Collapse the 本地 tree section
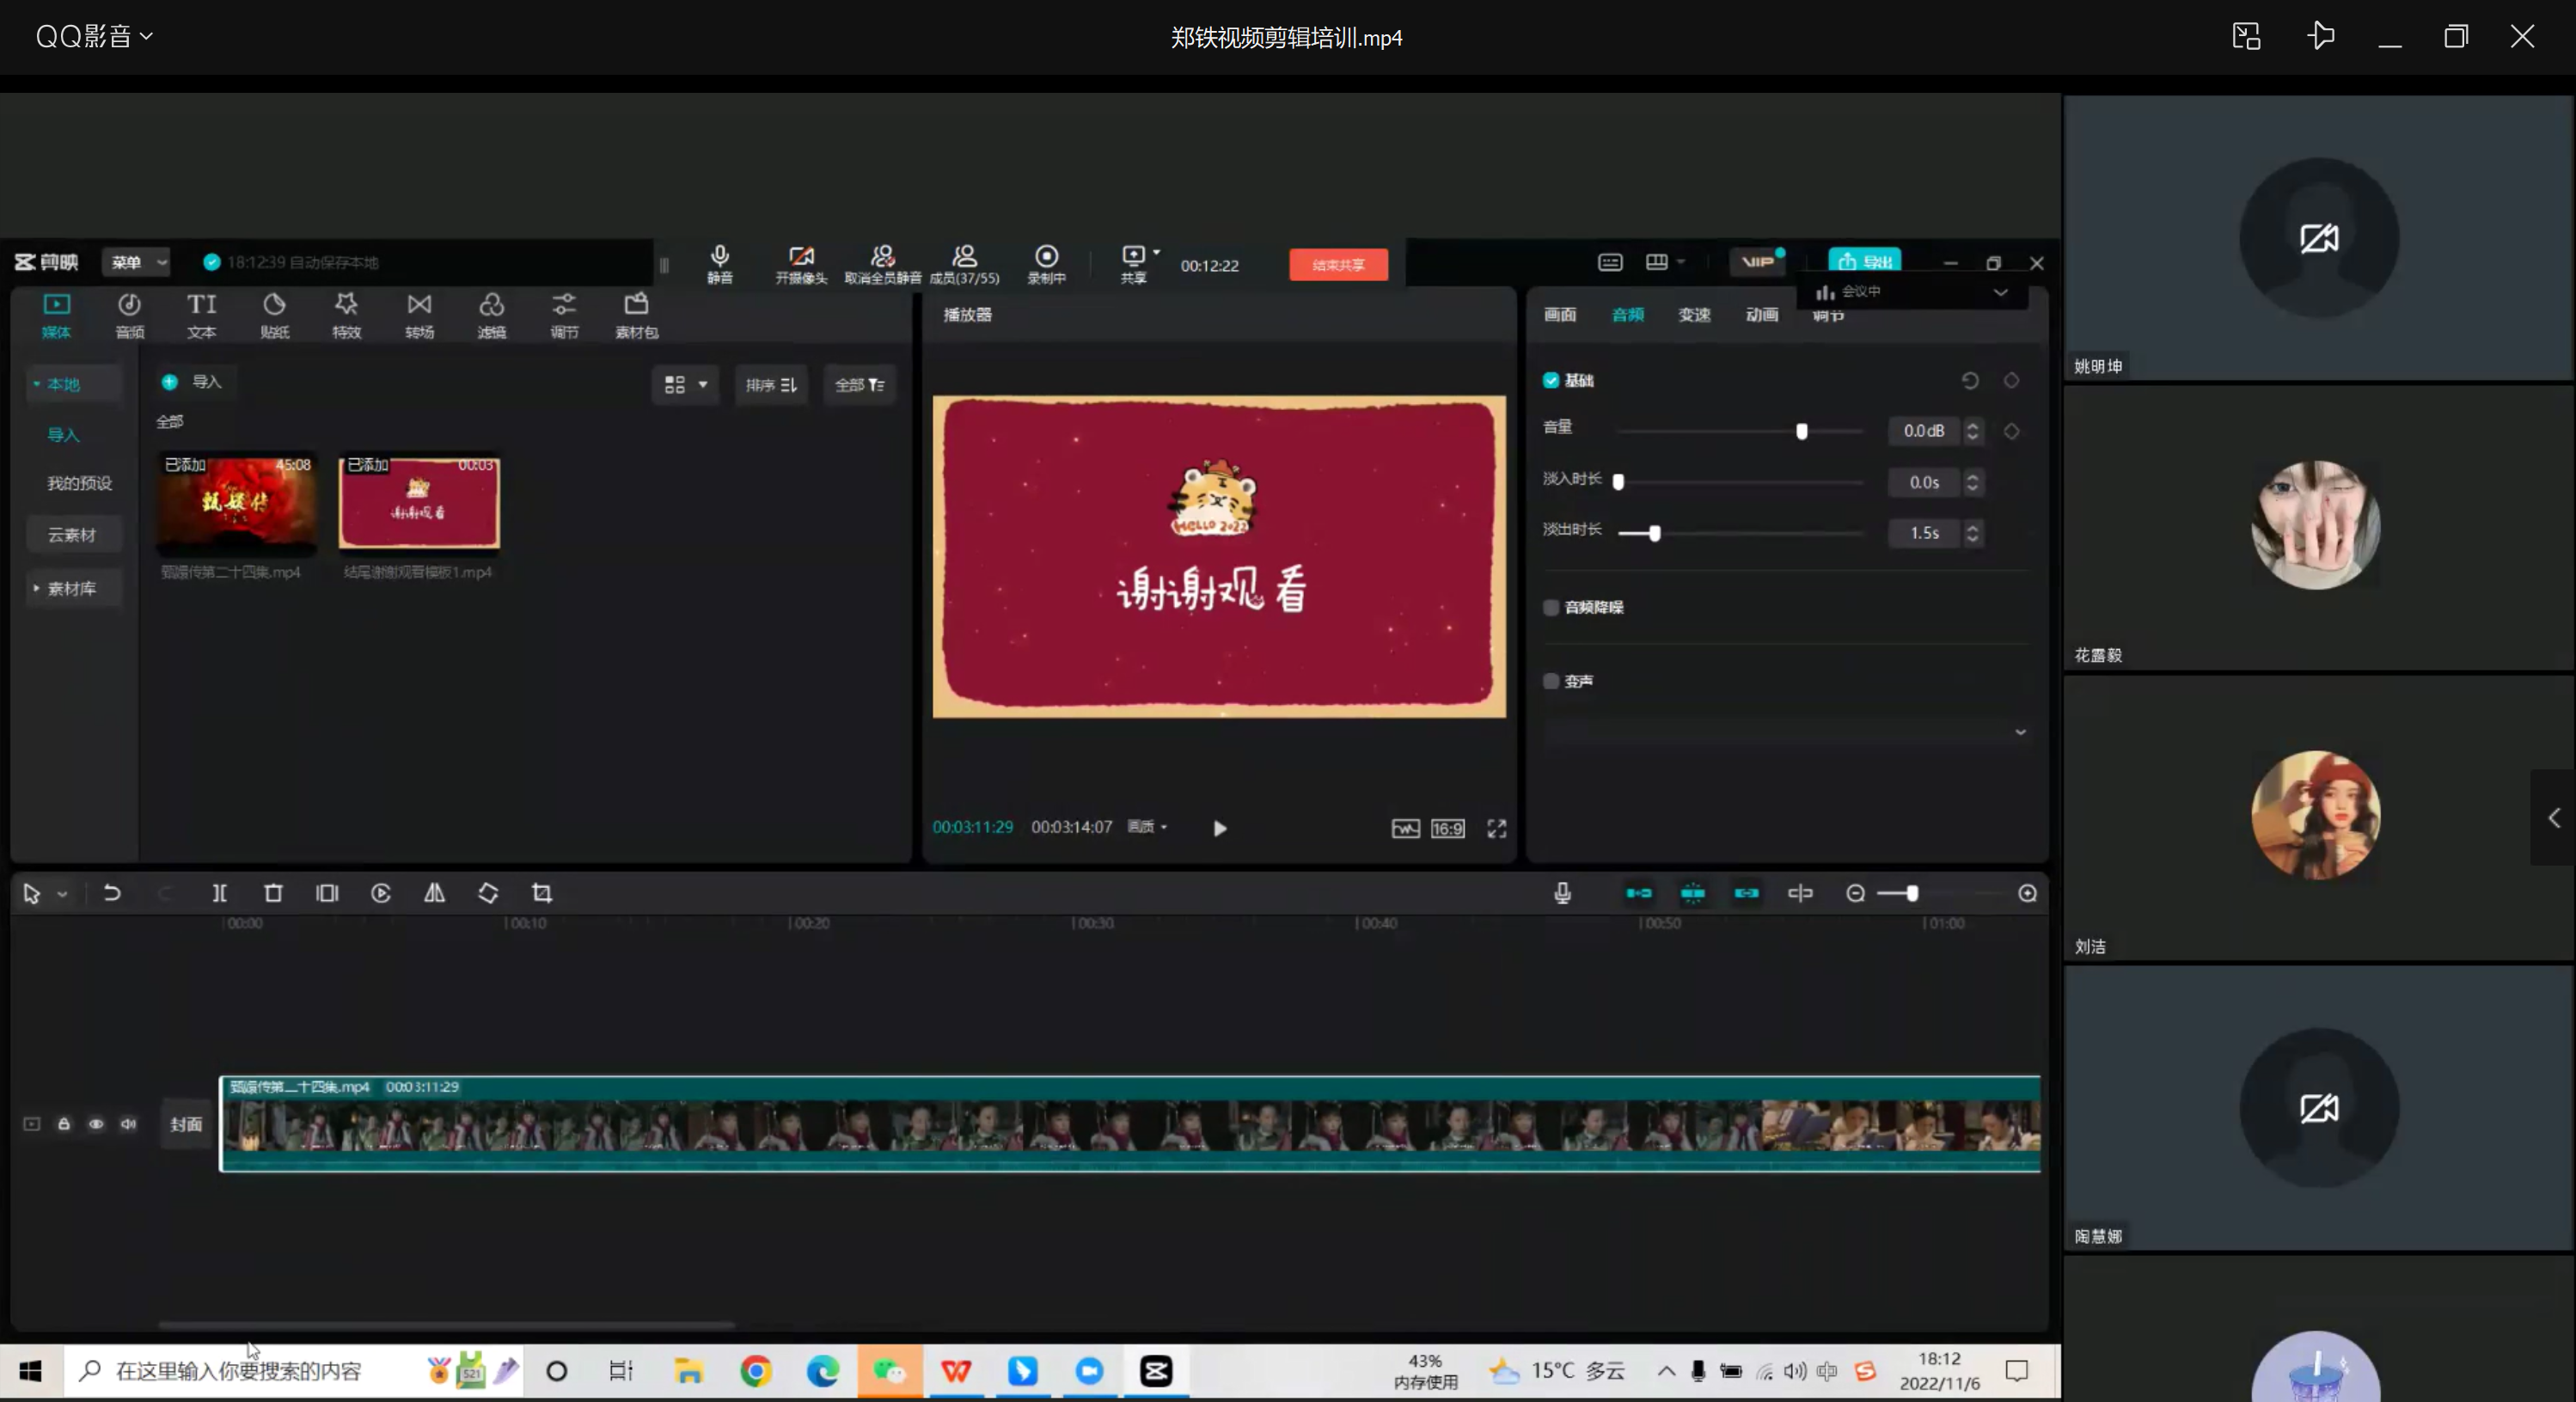 point(37,384)
